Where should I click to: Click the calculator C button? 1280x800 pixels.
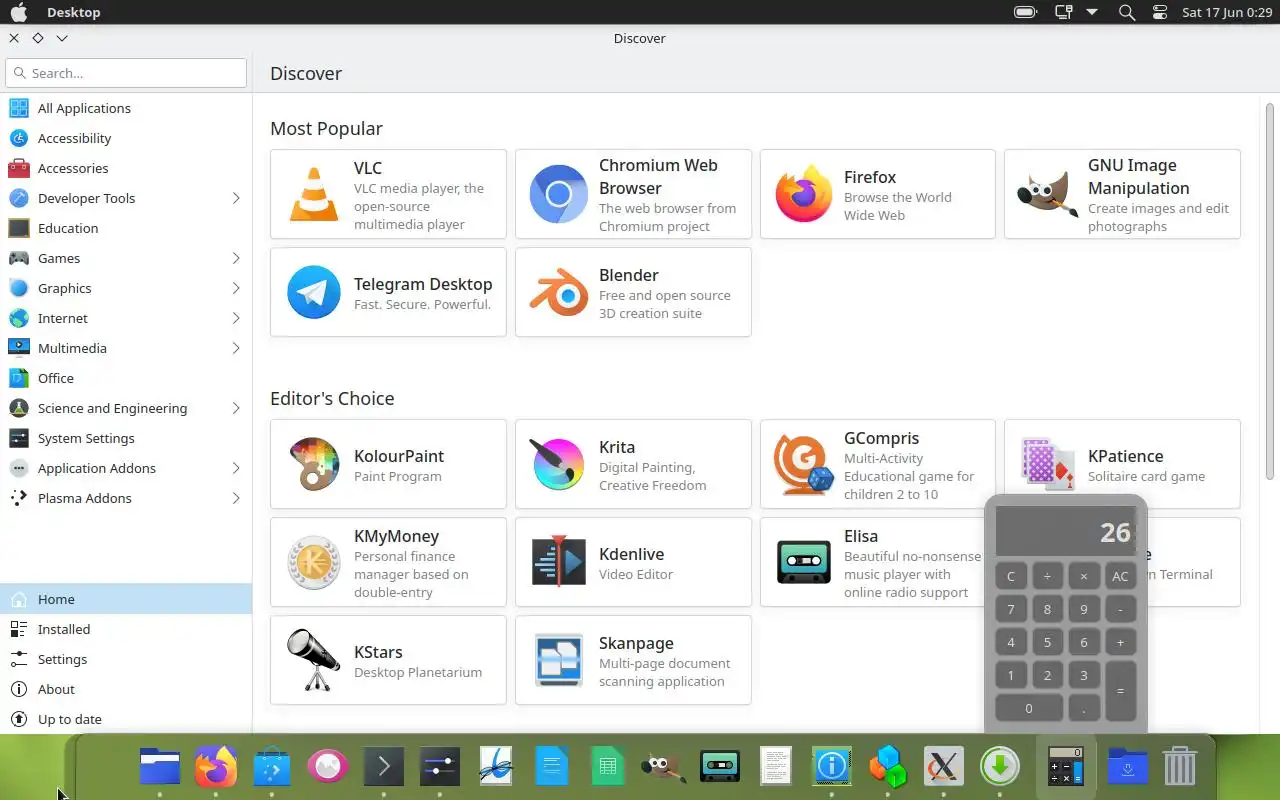click(x=1011, y=576)
